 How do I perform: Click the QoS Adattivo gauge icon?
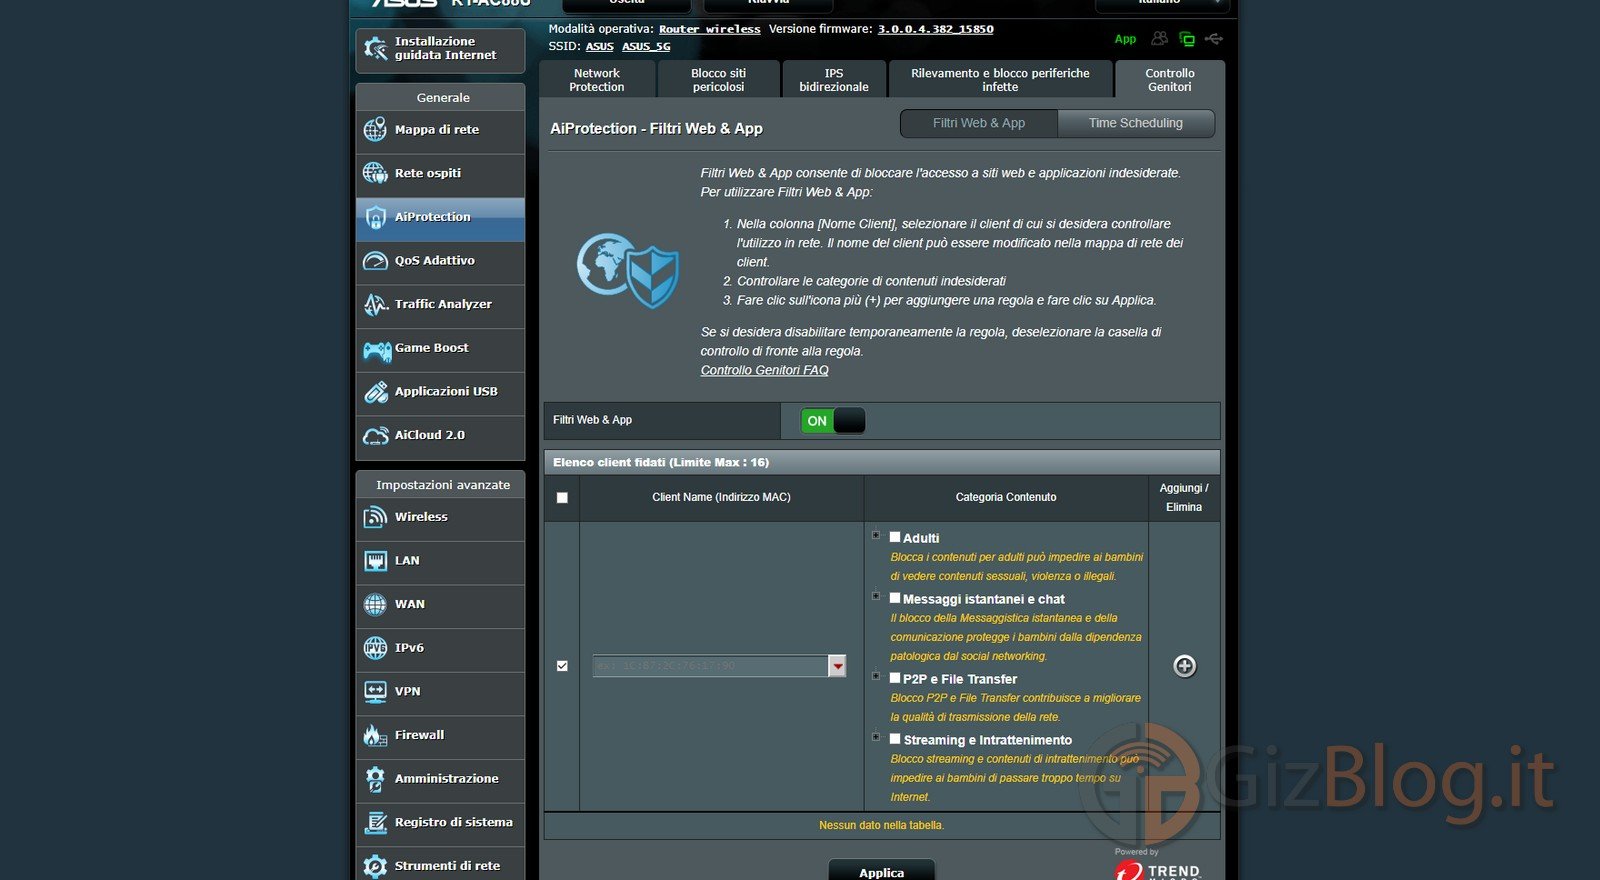[x=375, y=261]
